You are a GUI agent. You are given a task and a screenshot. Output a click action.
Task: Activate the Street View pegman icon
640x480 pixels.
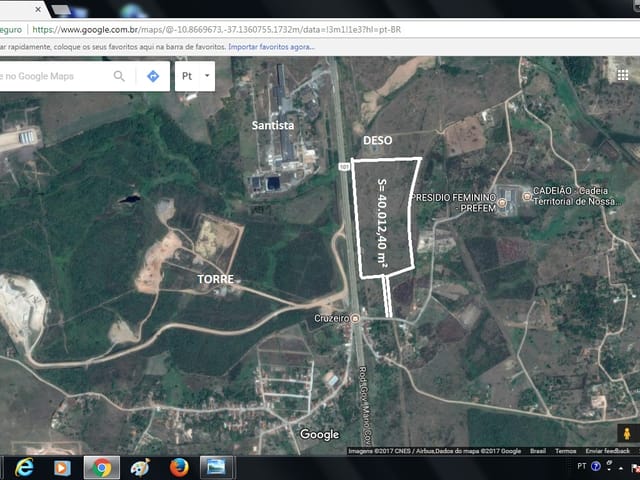tap(626, 433)
